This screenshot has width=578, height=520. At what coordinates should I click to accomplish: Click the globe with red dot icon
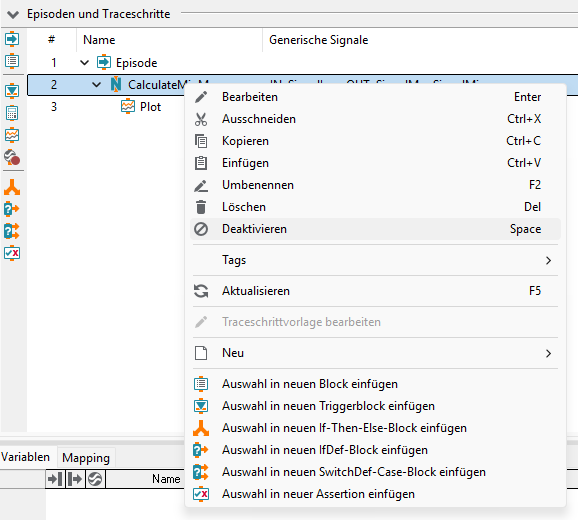[12, 157]
